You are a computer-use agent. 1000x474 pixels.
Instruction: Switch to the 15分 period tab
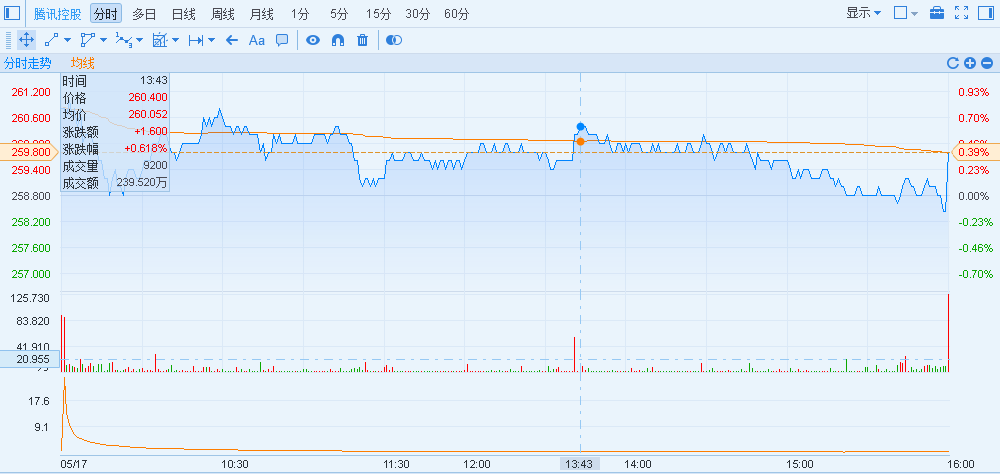click(x=378, y=14)
